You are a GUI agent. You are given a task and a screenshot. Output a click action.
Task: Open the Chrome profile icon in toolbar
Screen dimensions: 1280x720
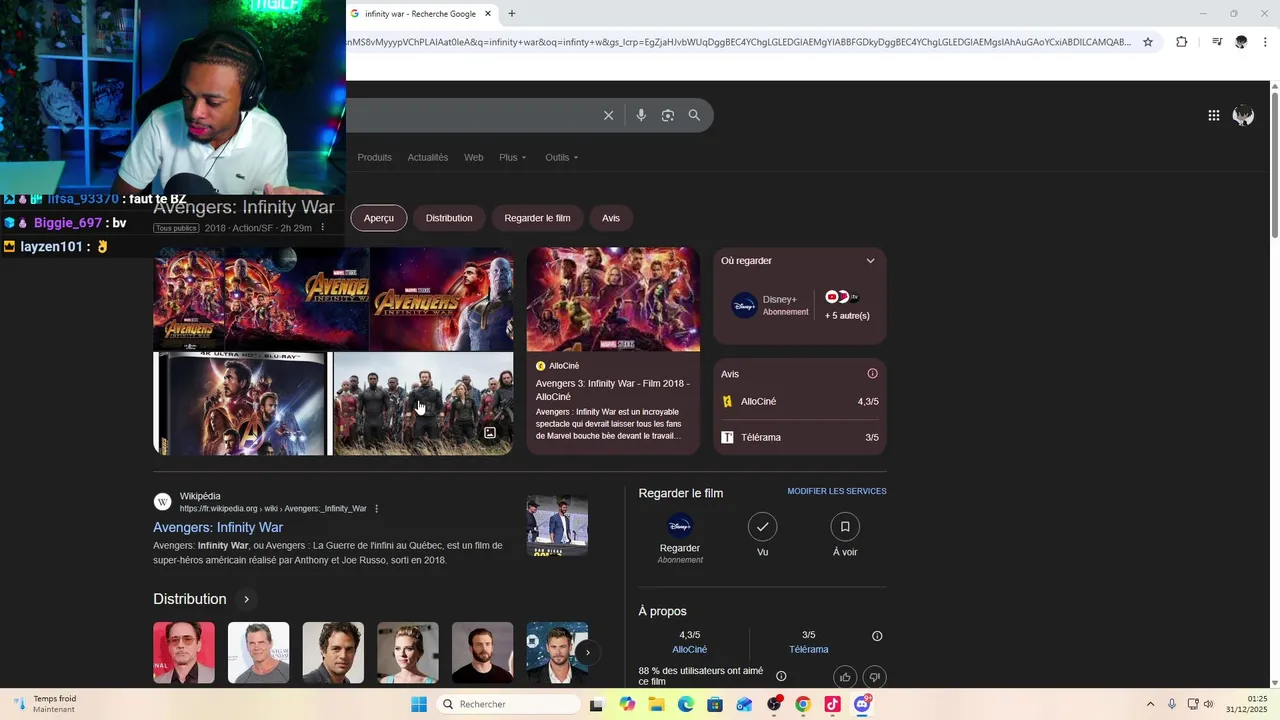[x=1241, y=42]
